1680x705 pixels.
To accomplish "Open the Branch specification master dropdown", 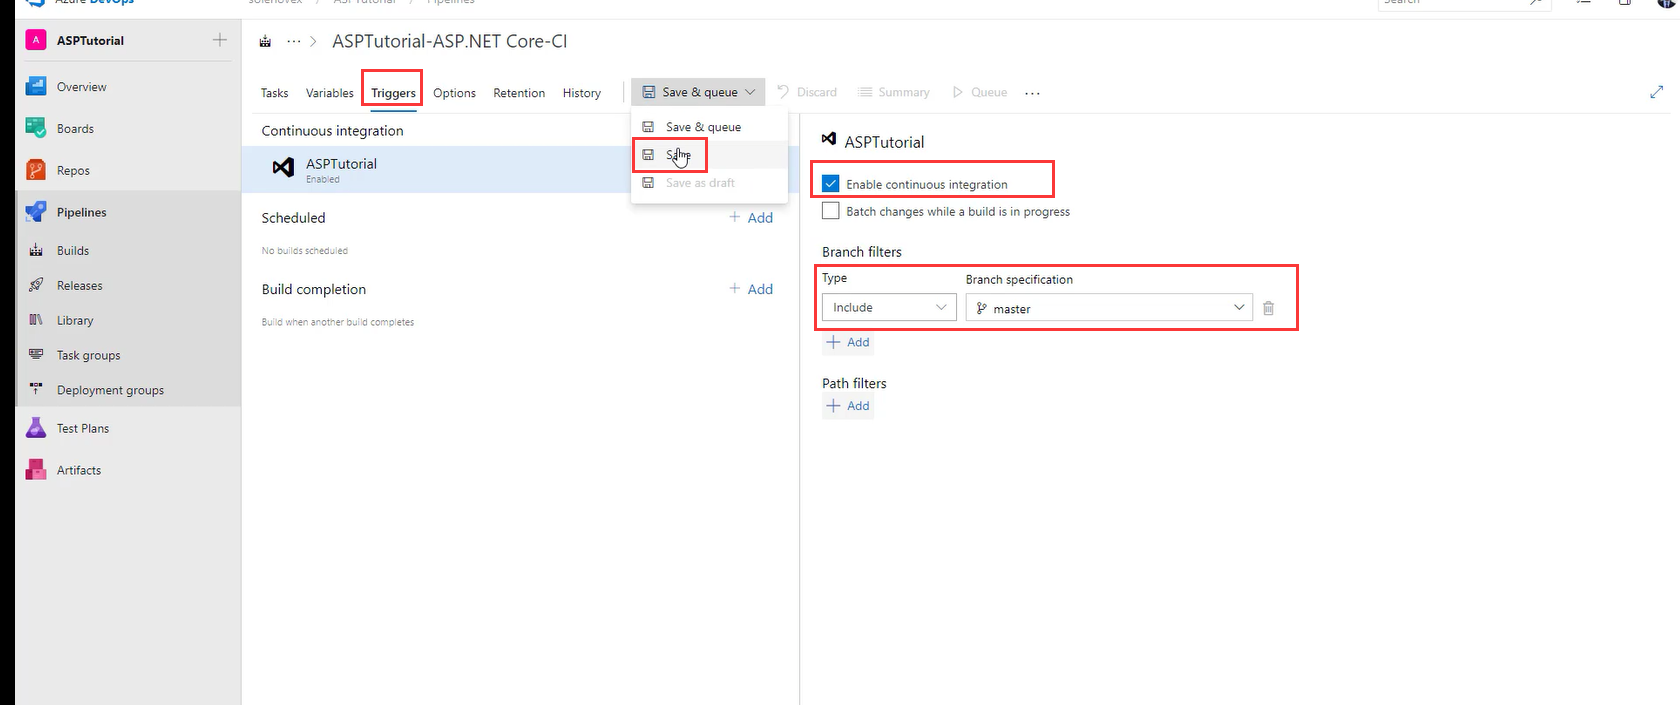I will 1109,308.
